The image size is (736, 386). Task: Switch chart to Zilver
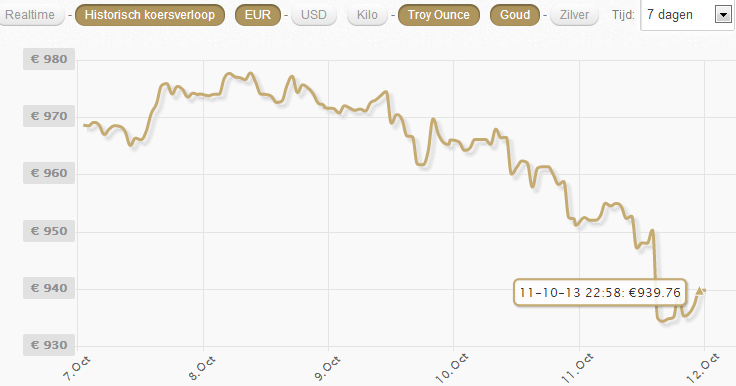pos(574,15)
